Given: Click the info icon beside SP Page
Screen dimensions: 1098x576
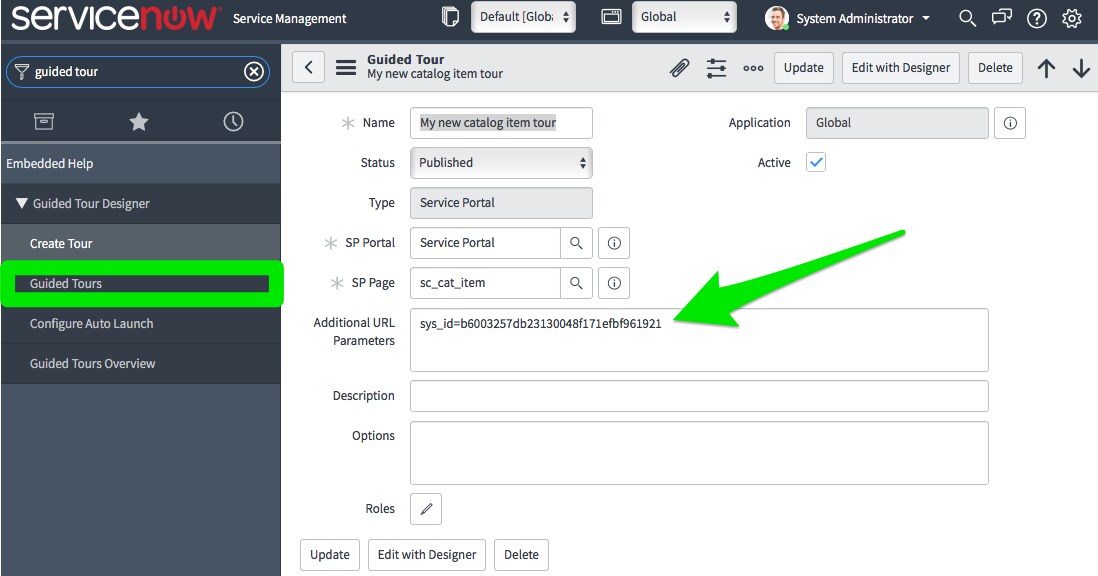Looking at the screenshot, I should tap(613, 283).
